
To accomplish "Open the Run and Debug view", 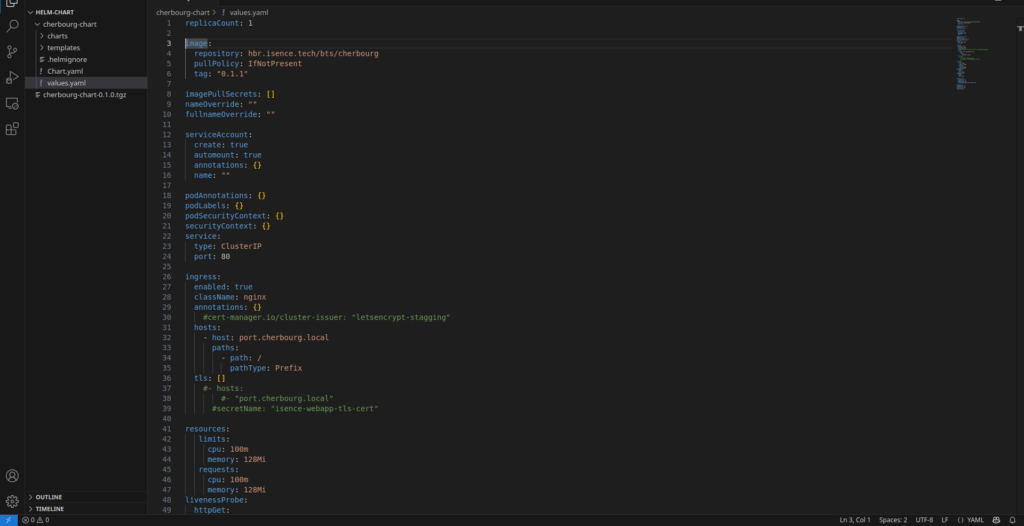I will [x=12, y=77].
